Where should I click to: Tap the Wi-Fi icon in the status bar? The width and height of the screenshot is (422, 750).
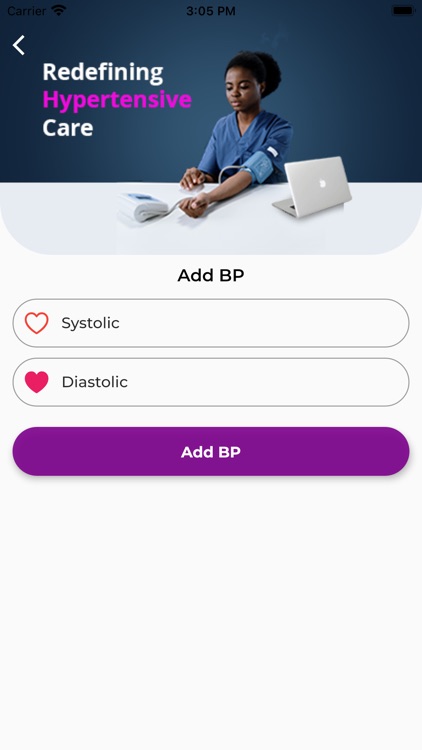click(x=58, y=11)
